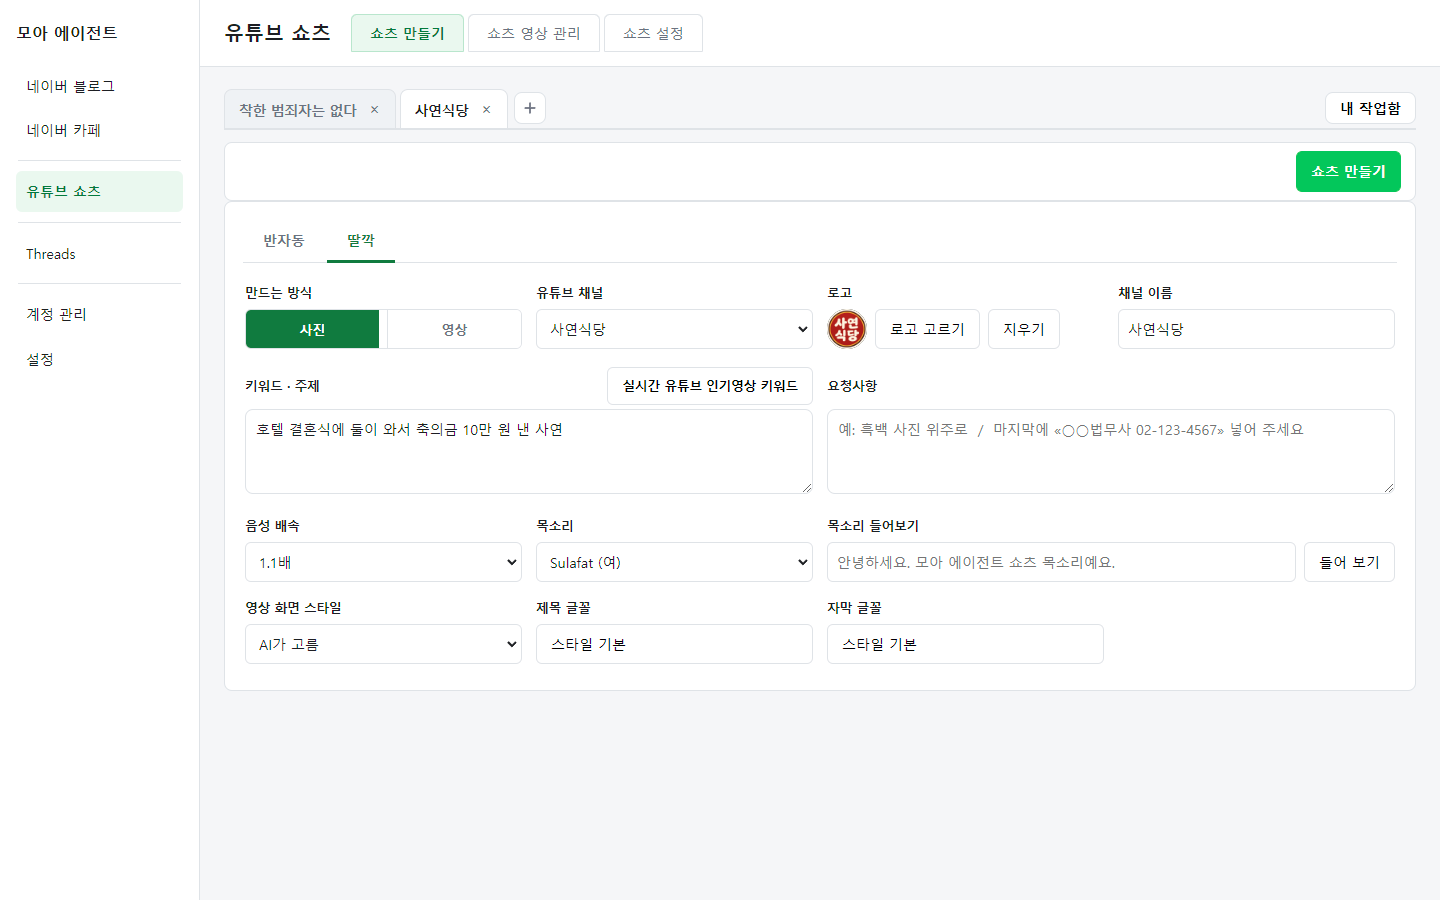Open Threads in the sidebar
This screenshot has width=1440, height=900.
click(99, 254)
